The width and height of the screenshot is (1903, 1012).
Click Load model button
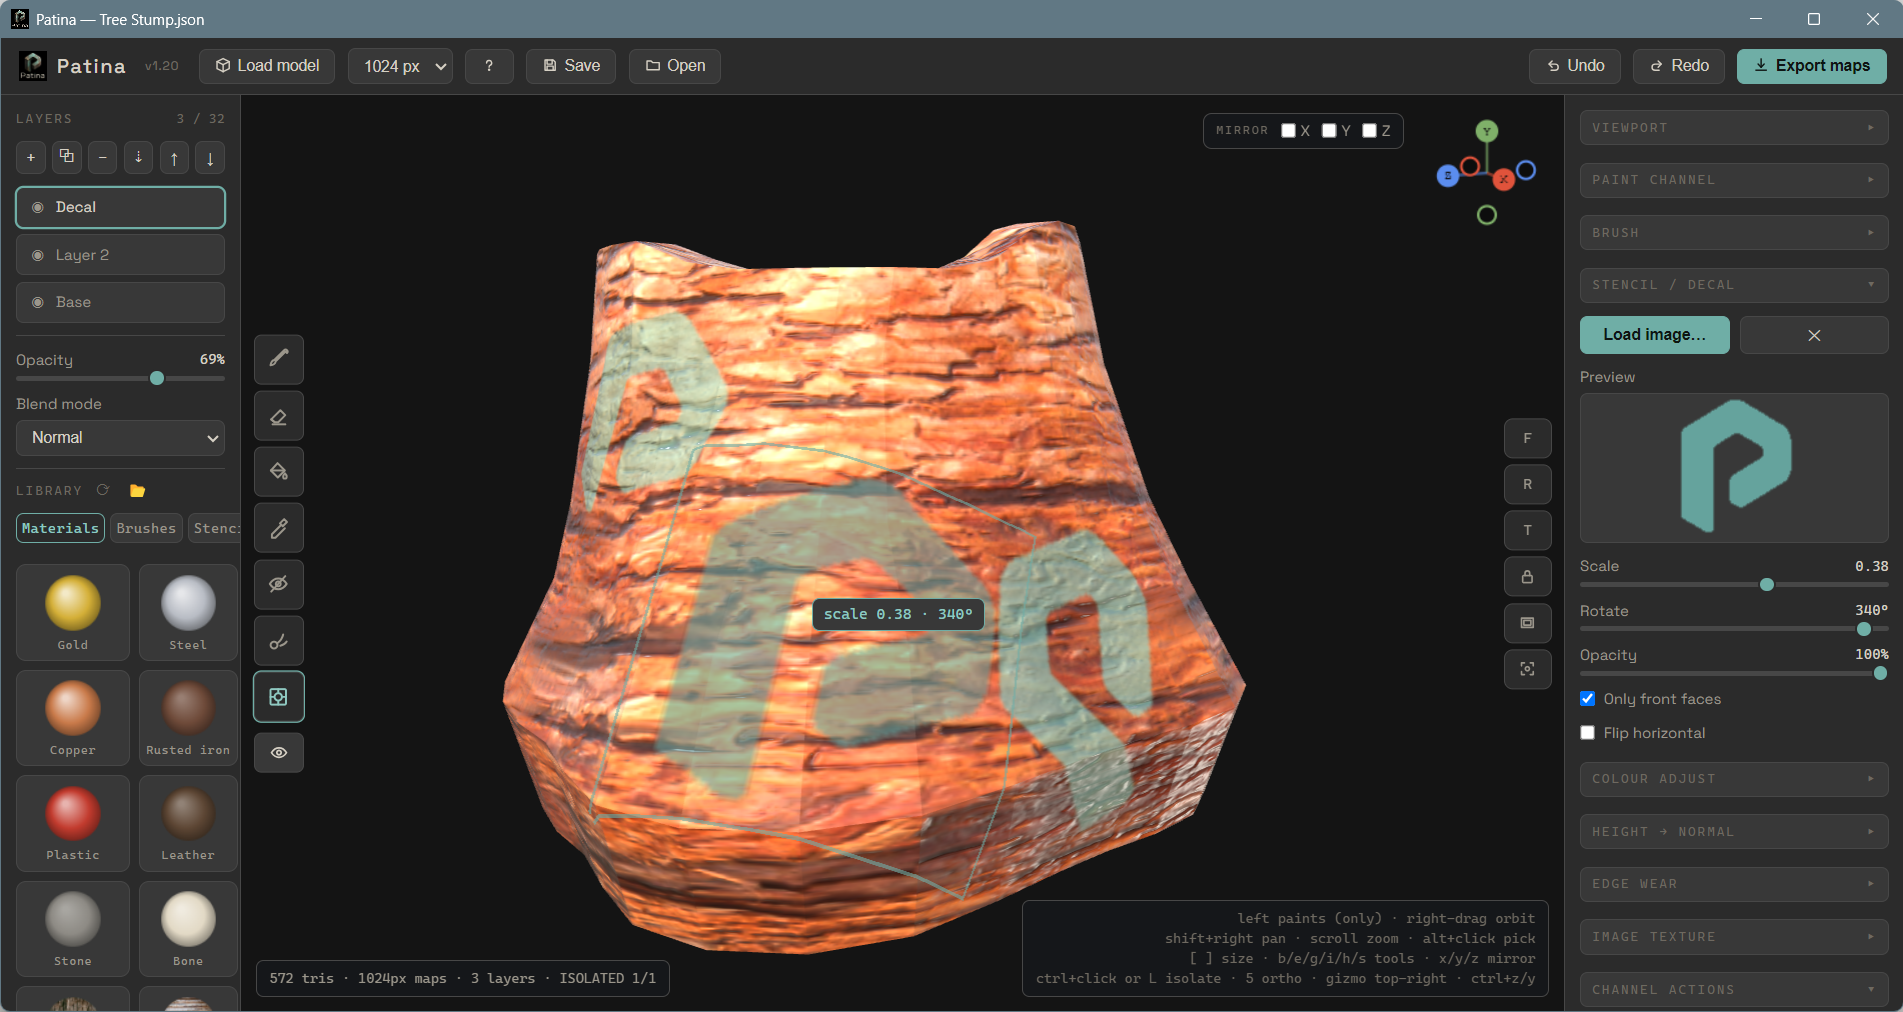(267, 66)
